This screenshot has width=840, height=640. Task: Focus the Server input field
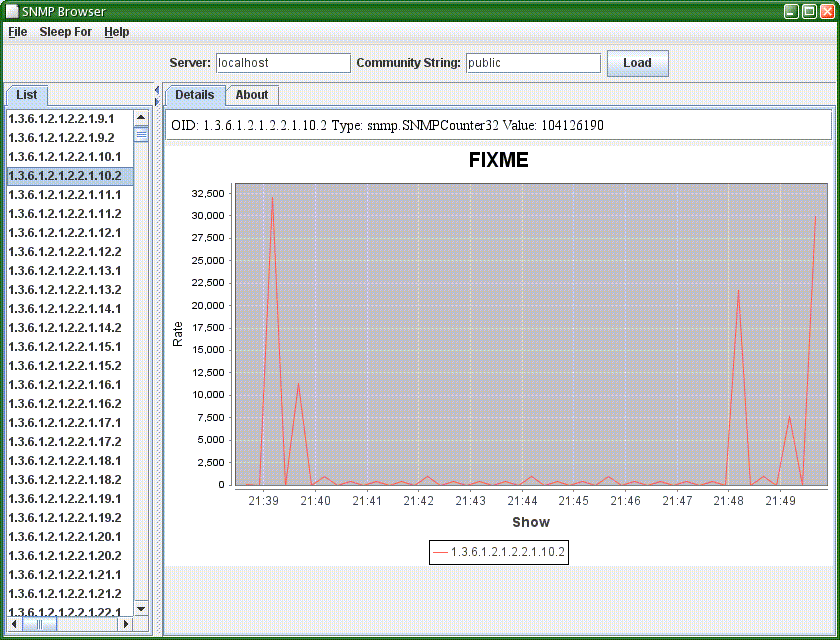pyautogui.click(x=283, y=63)
